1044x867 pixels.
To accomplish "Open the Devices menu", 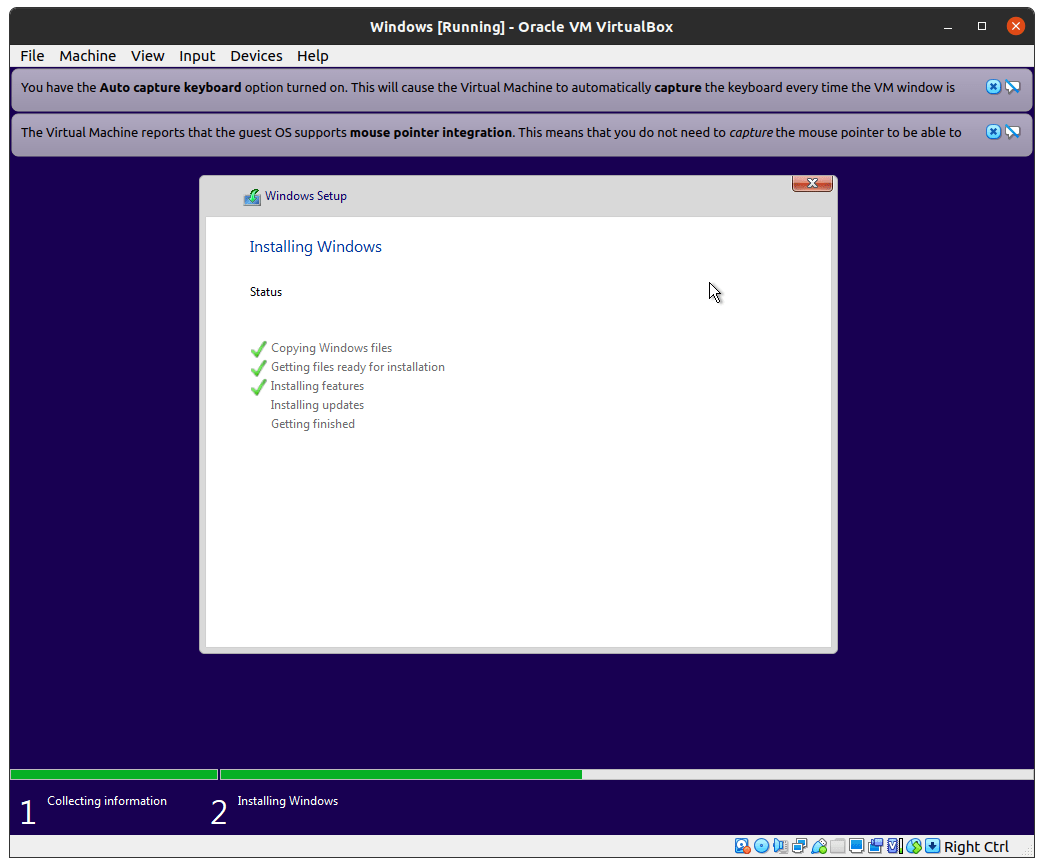I will (x=256, y=56).
